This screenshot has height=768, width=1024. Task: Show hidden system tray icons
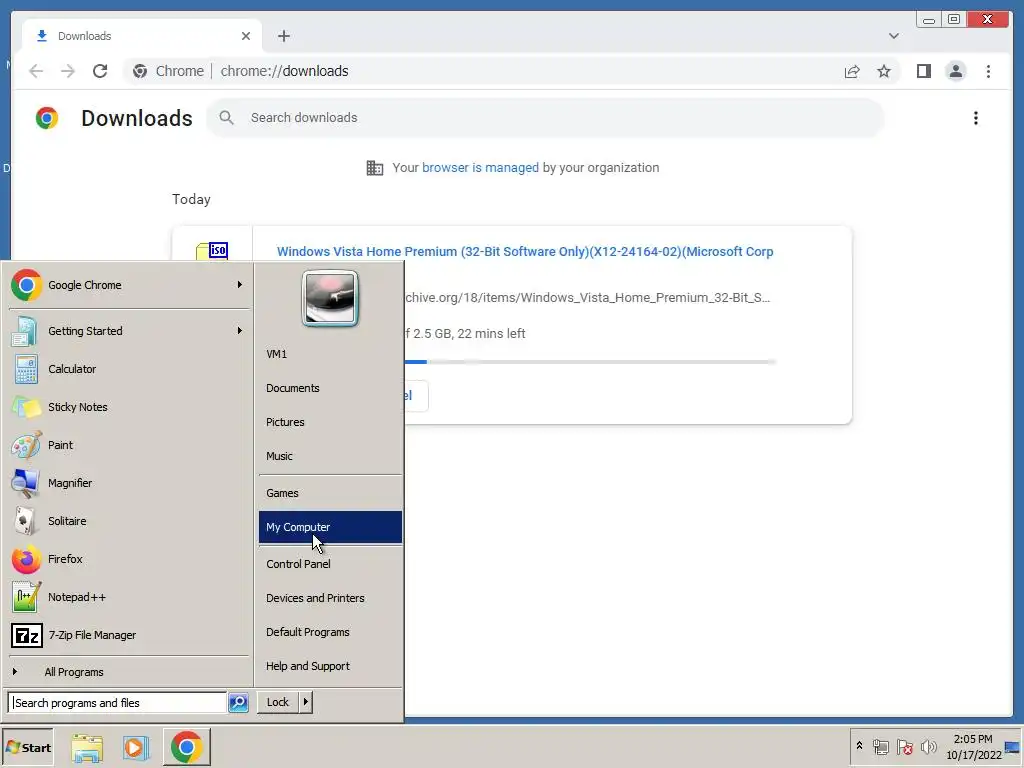pyautogui.click(x=859, y=746)
